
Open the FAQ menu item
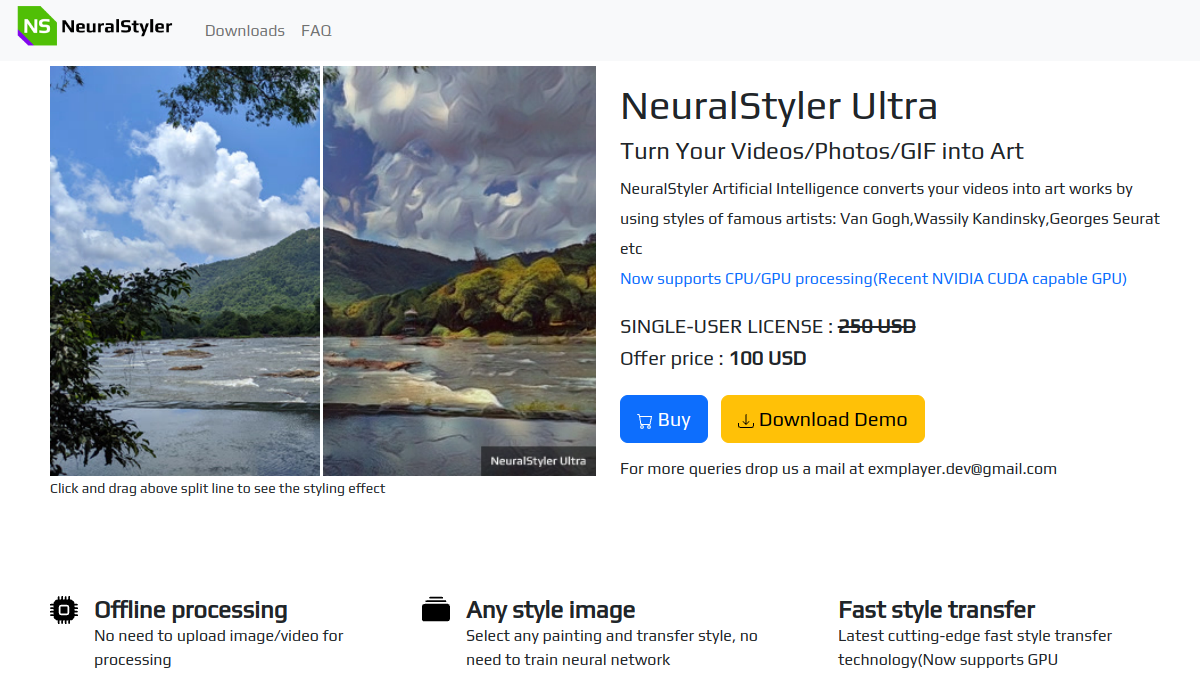click(316, 31)
